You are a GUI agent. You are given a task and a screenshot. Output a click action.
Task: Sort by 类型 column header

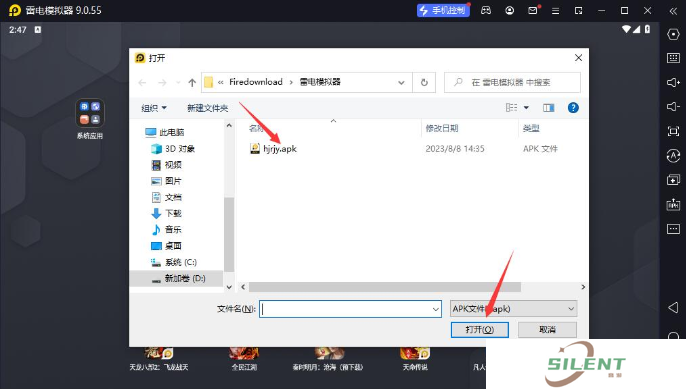point(531,128)
